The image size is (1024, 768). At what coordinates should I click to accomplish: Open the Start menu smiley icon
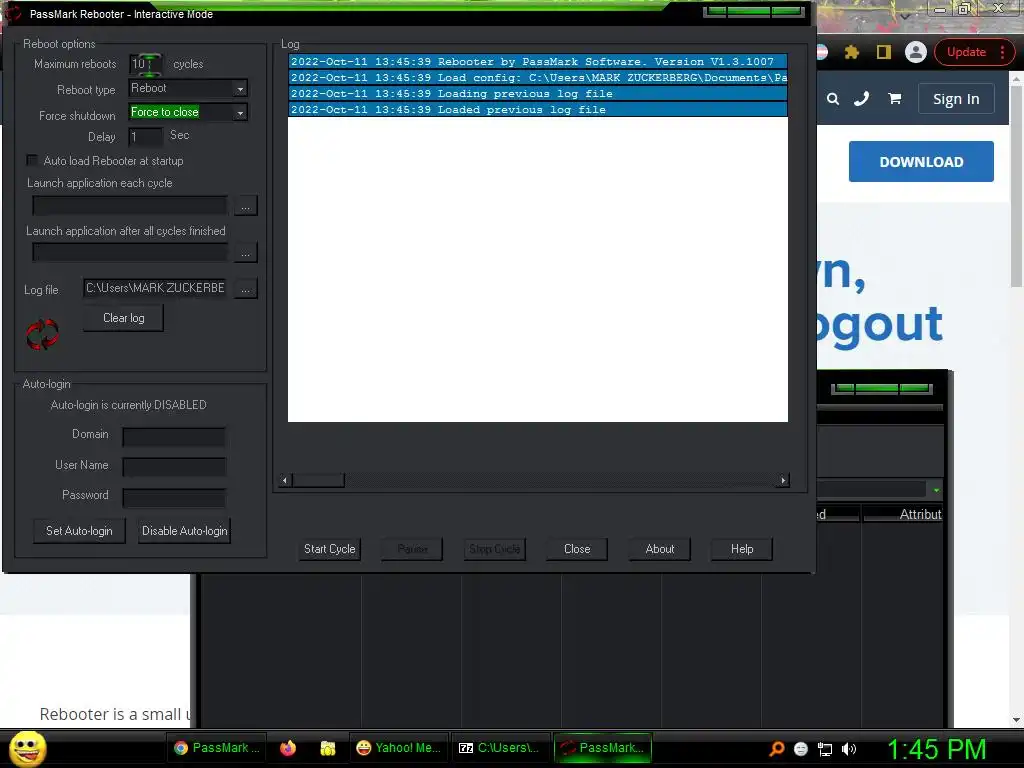27,748
